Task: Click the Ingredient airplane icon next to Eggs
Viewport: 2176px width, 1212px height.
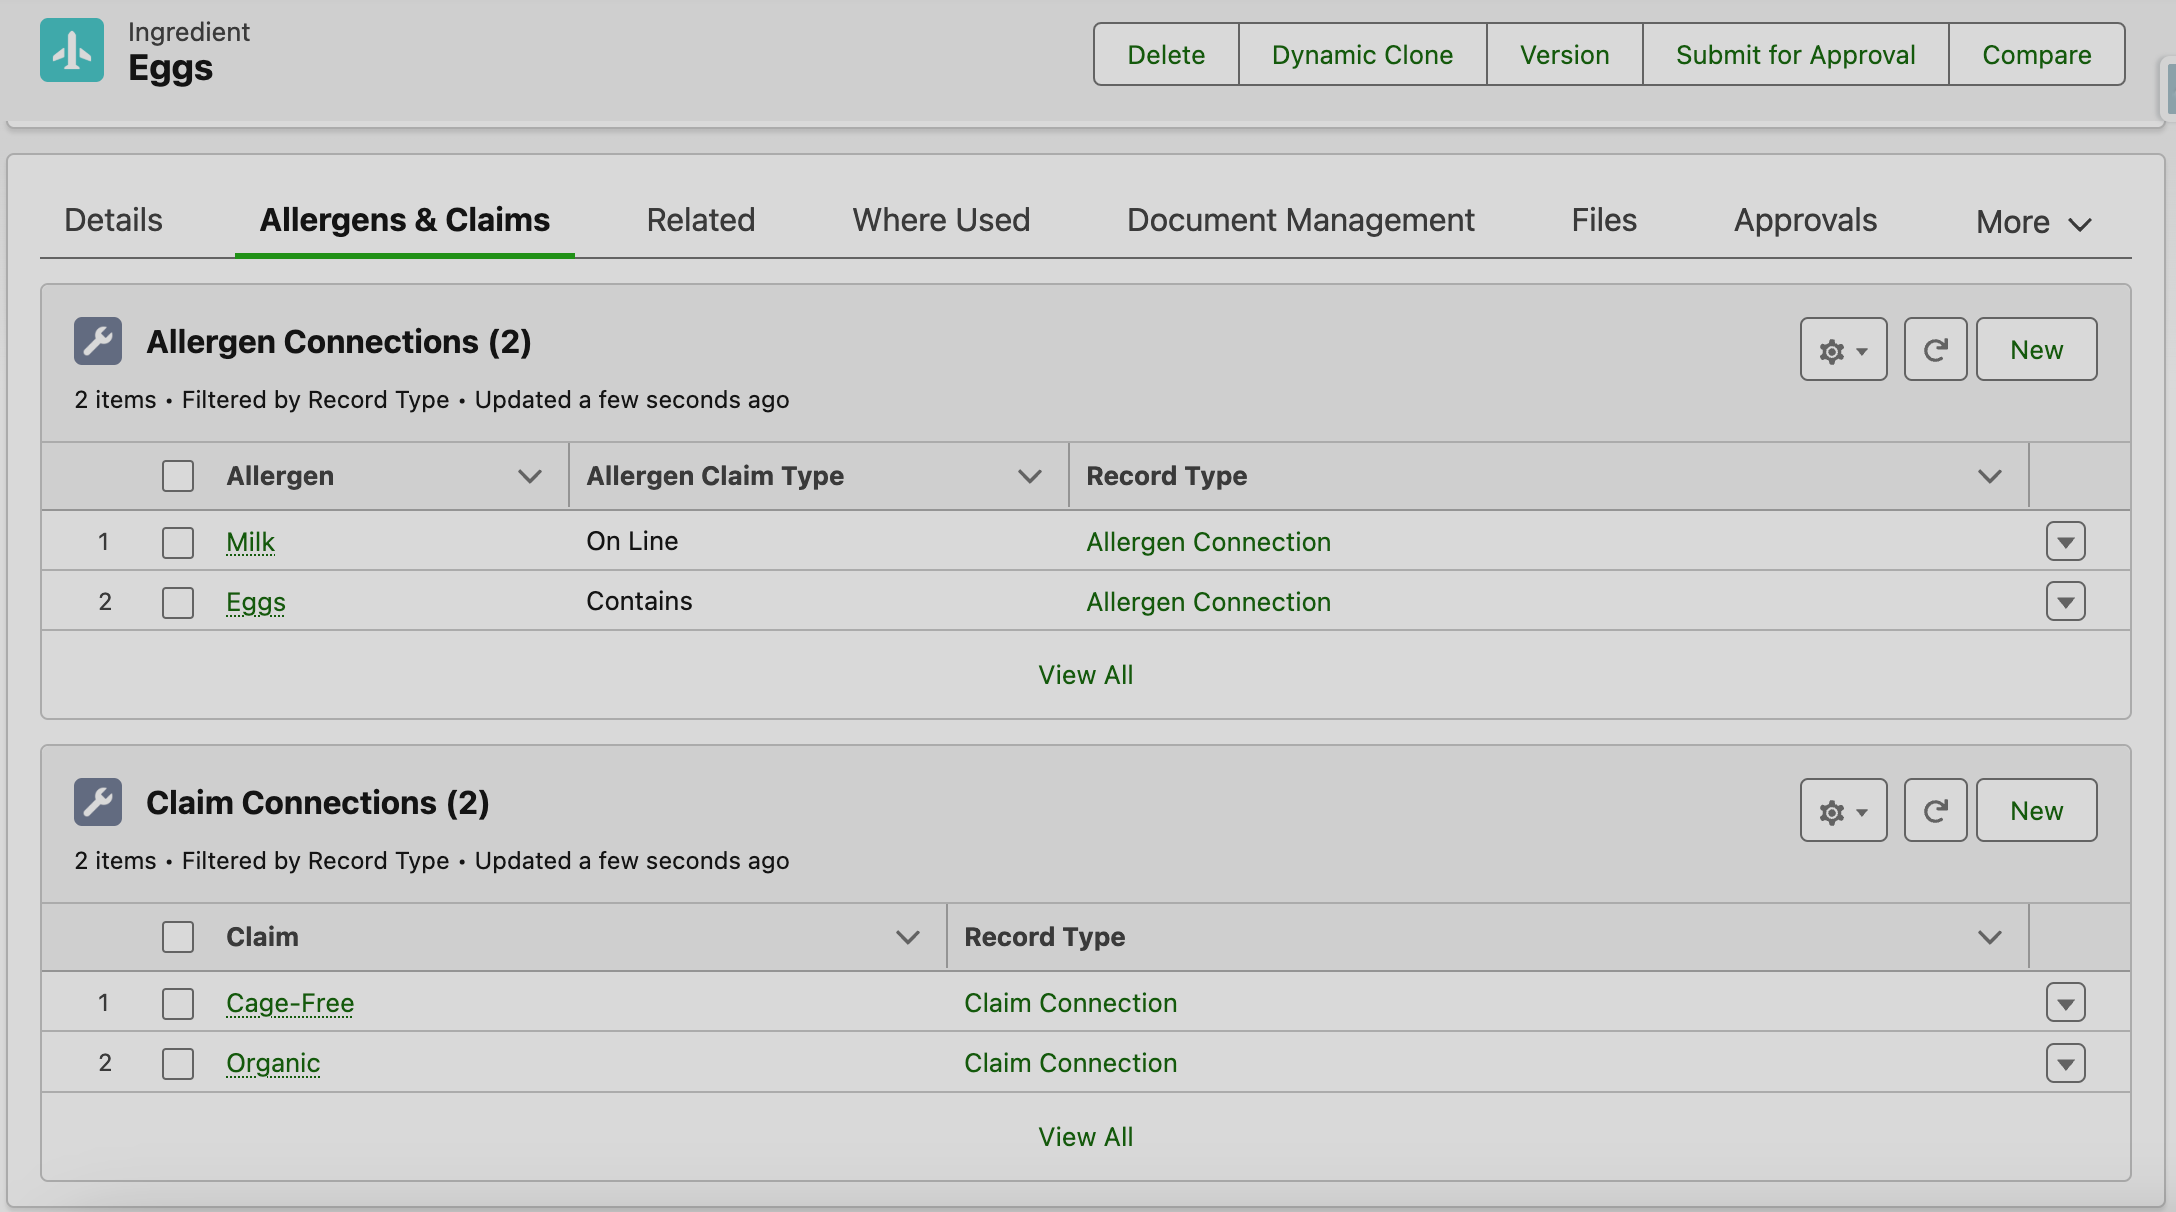Action: point(72,50)
